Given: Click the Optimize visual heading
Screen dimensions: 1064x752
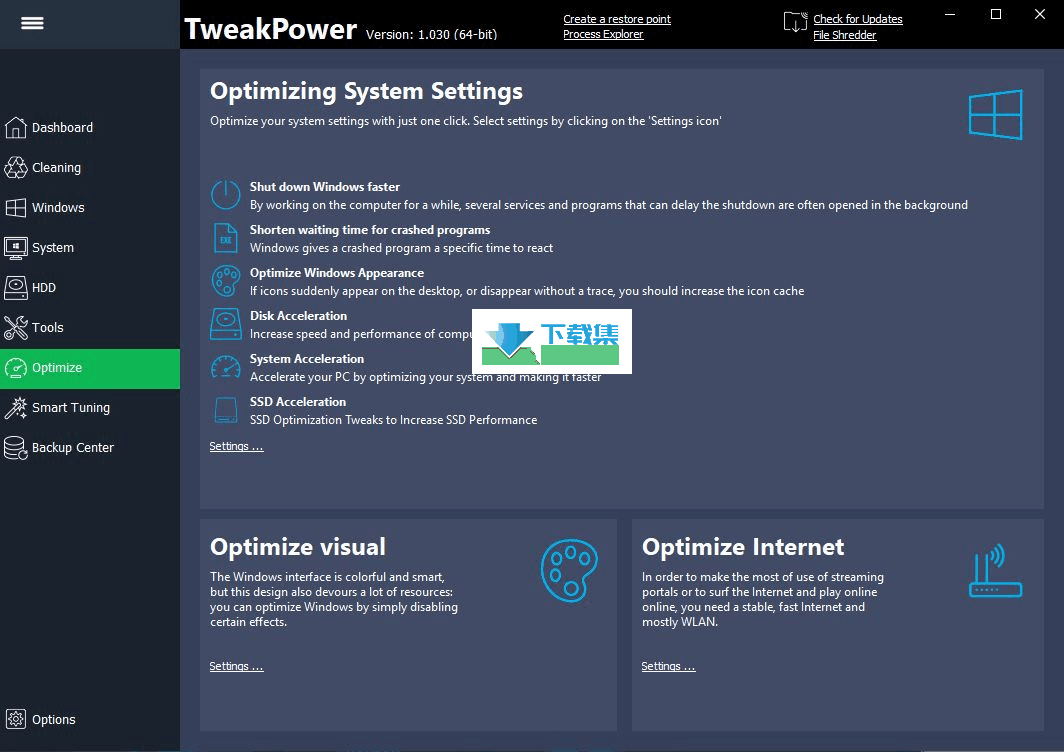Looking at the screenshot, I should pos(298,547).
